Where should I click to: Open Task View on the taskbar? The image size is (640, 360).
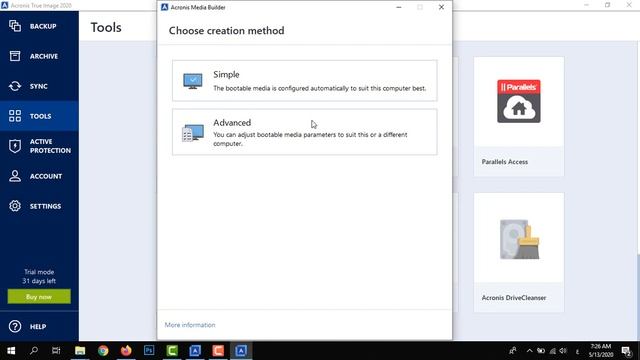[56, 351]
